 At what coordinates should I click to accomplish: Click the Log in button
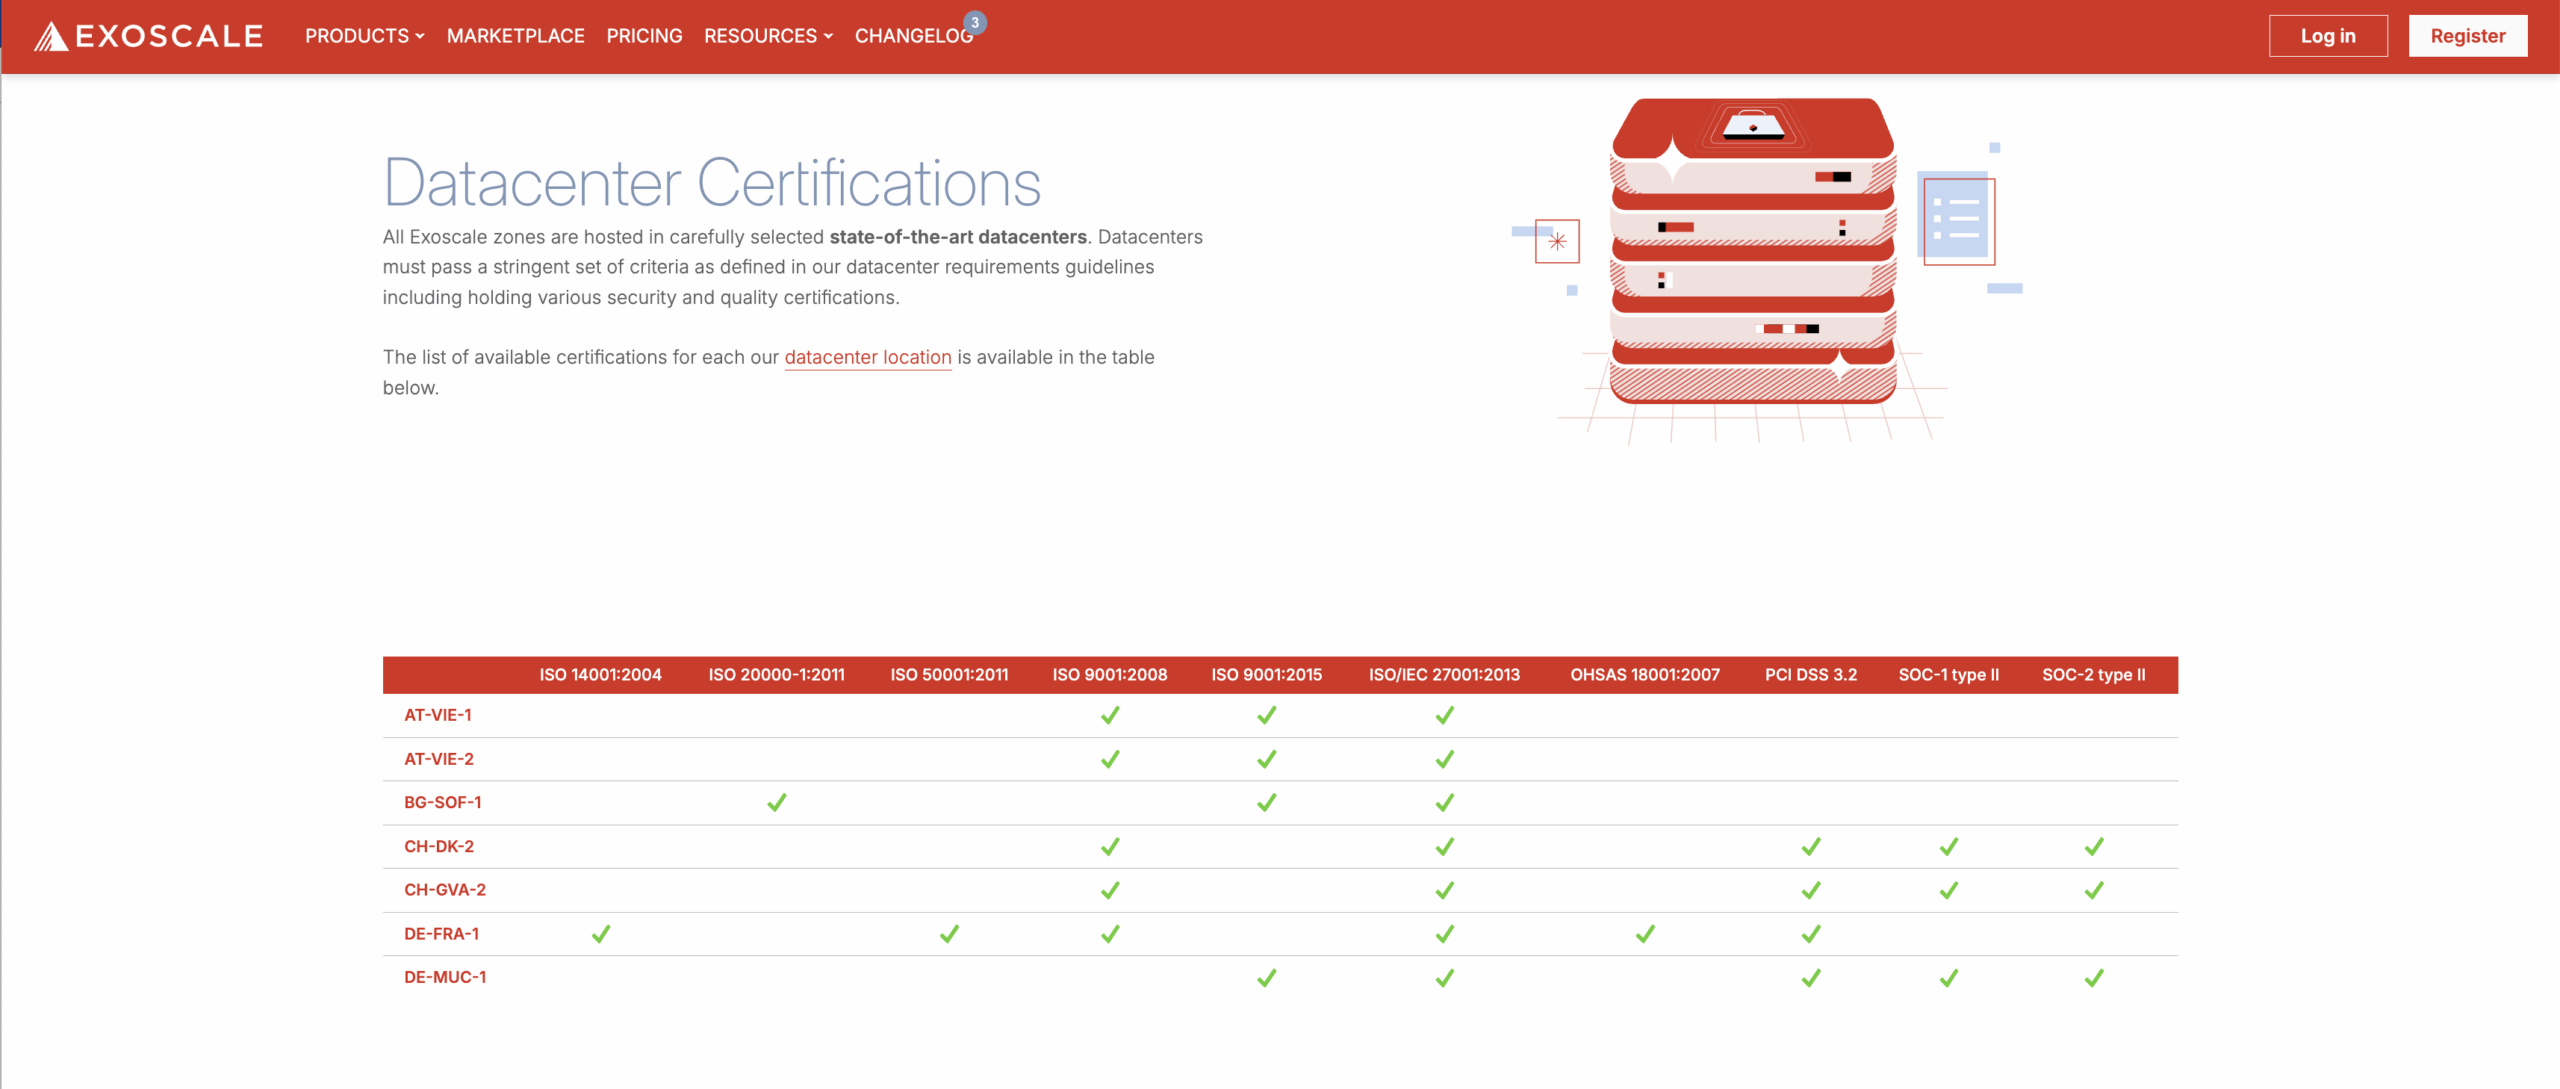point(2328,36)
